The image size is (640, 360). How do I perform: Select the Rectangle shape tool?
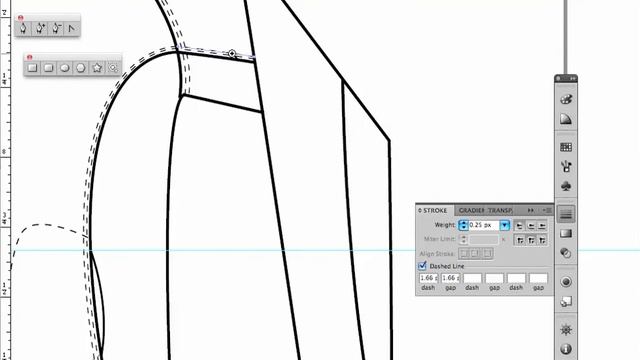pyautogui.click(x=32, y=68)
